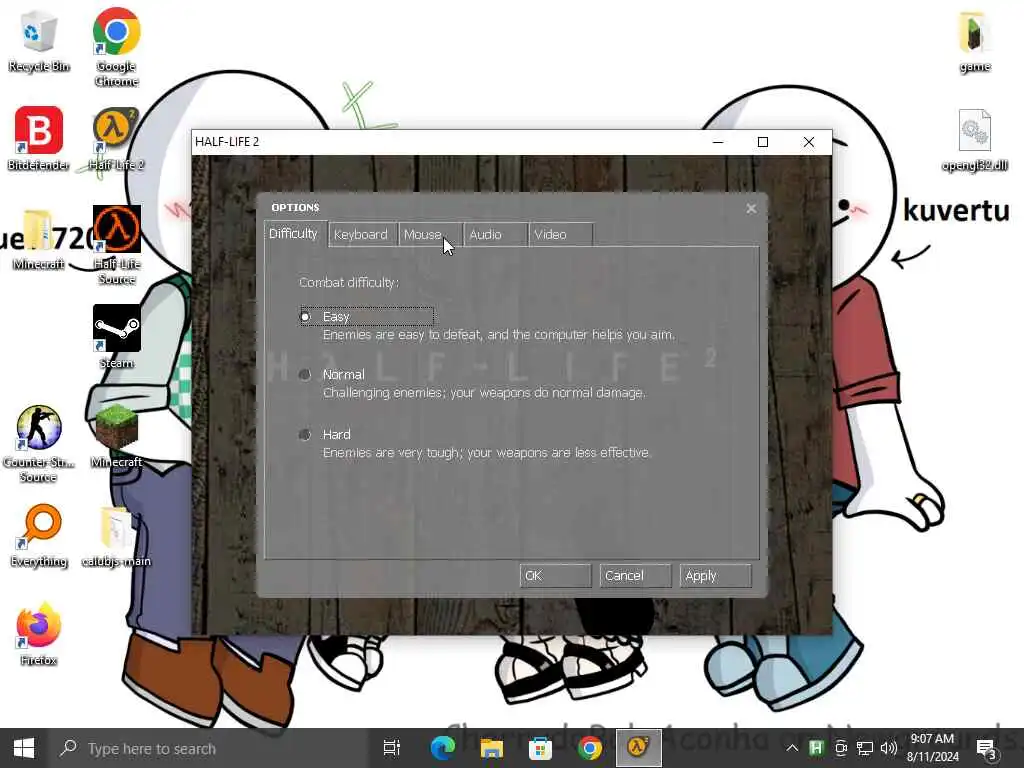Open the notification center
The image size is (1024, 768).
point(986,748)
